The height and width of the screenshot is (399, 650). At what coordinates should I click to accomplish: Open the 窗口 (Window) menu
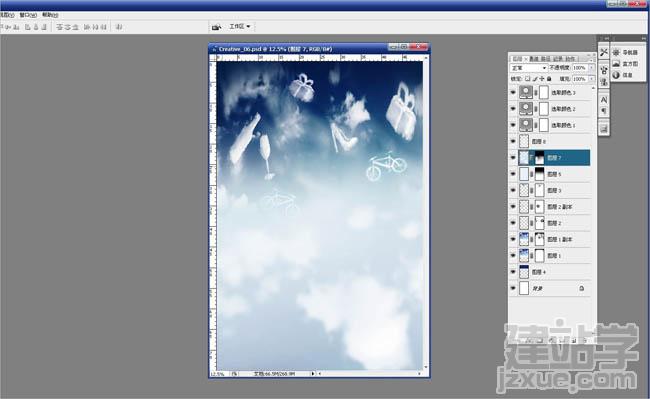click(x=28, y=15)
